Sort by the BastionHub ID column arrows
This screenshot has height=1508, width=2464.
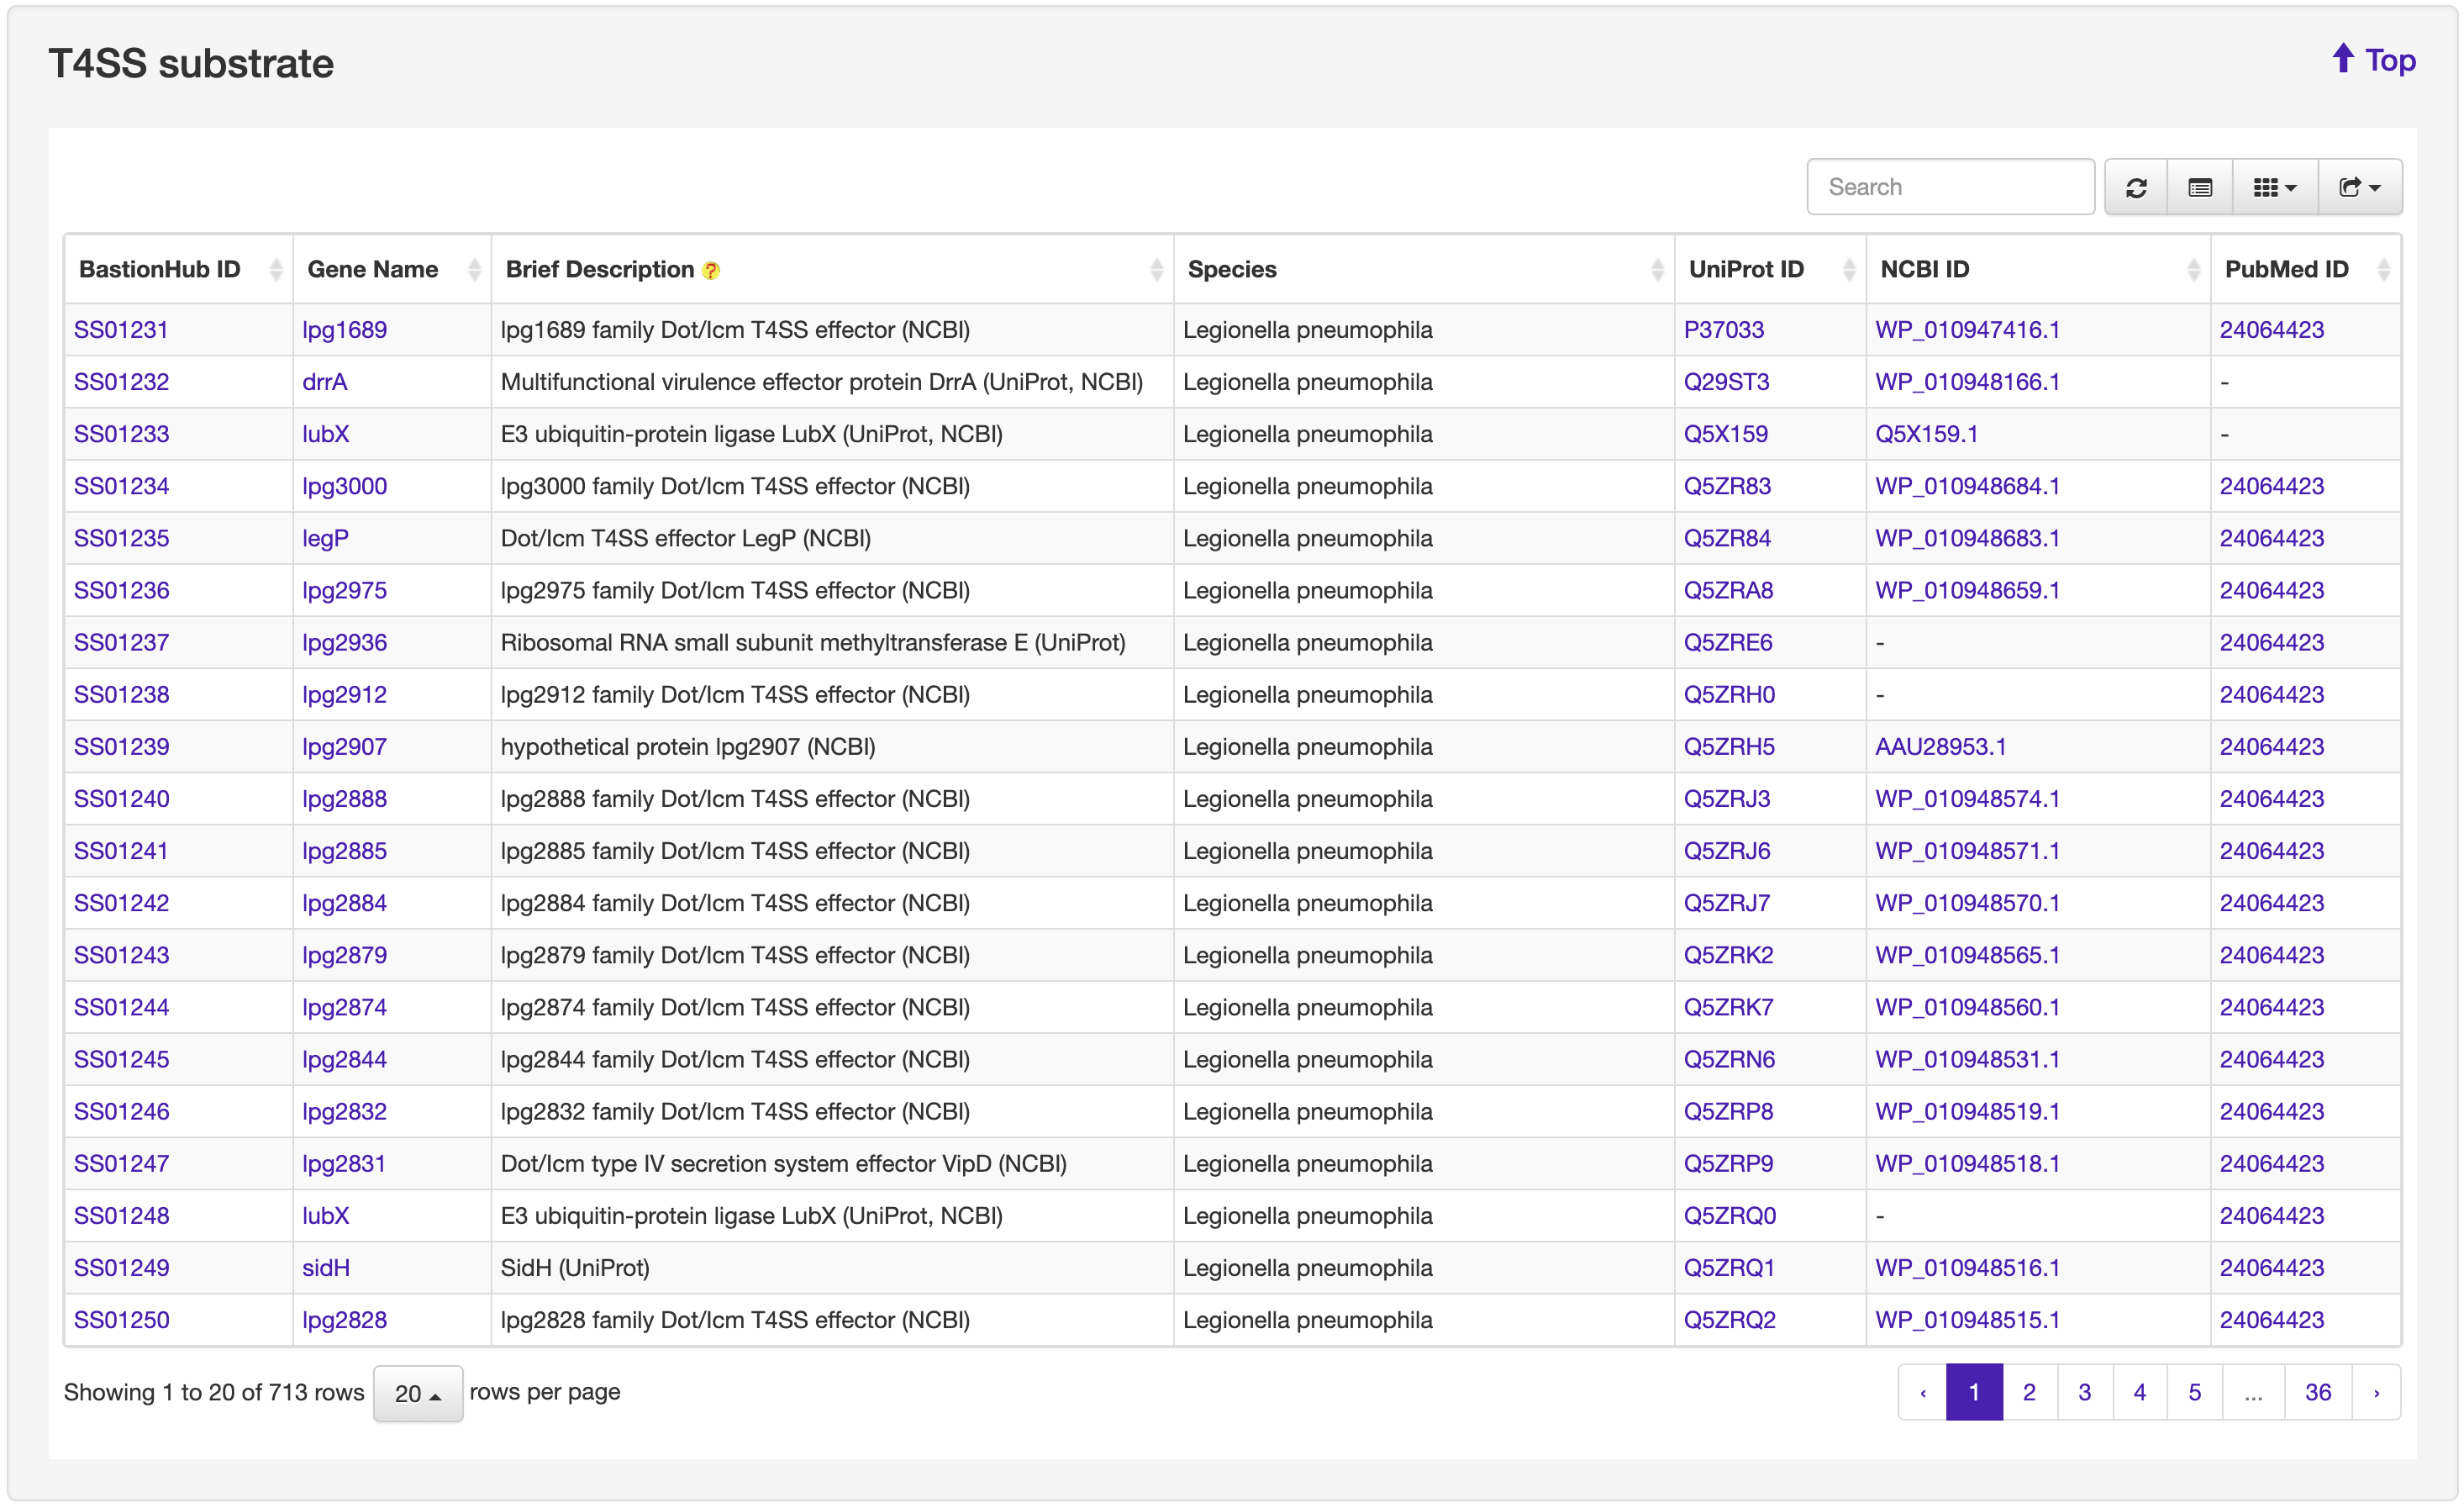click(276, 269)
